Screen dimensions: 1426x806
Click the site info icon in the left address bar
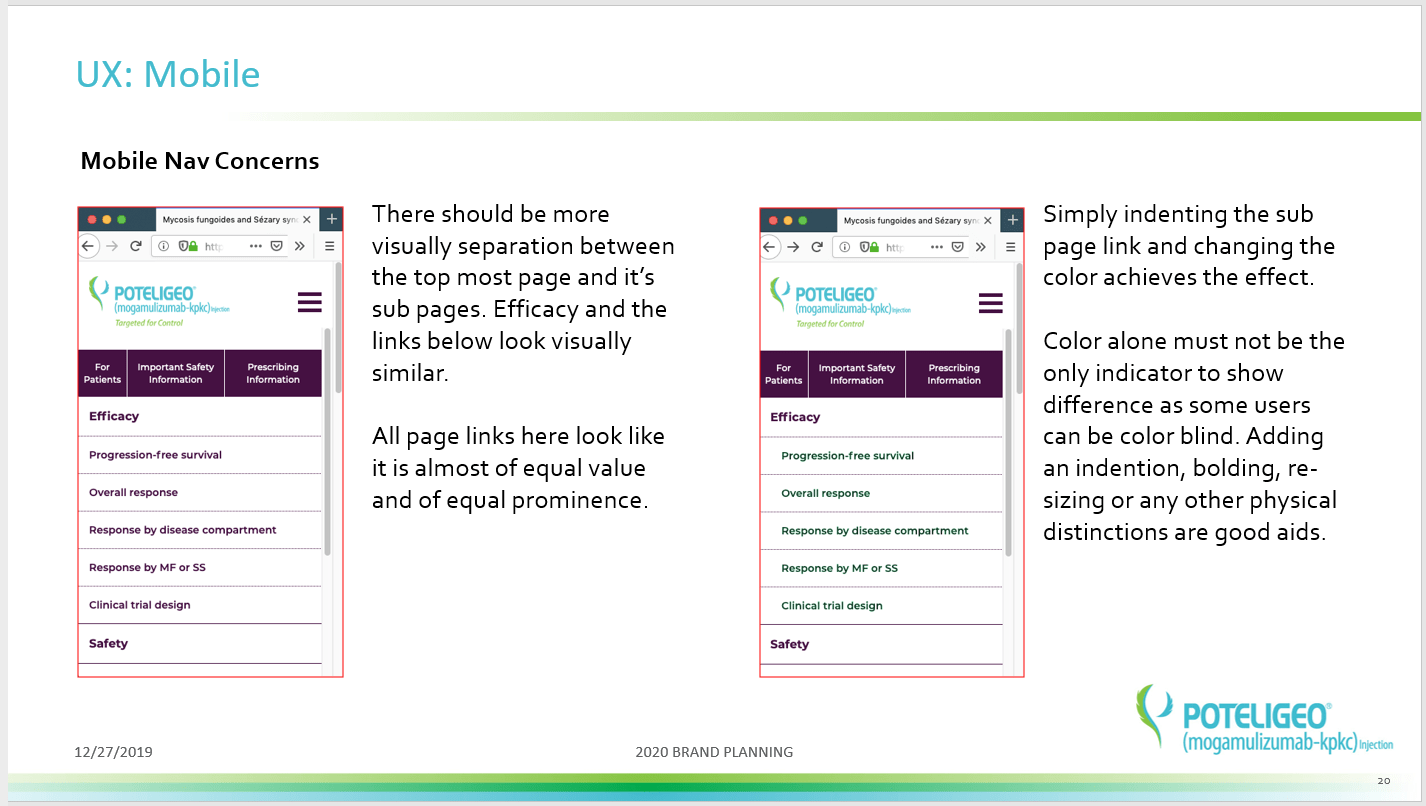pyautogui.click(x=164, y=245)
